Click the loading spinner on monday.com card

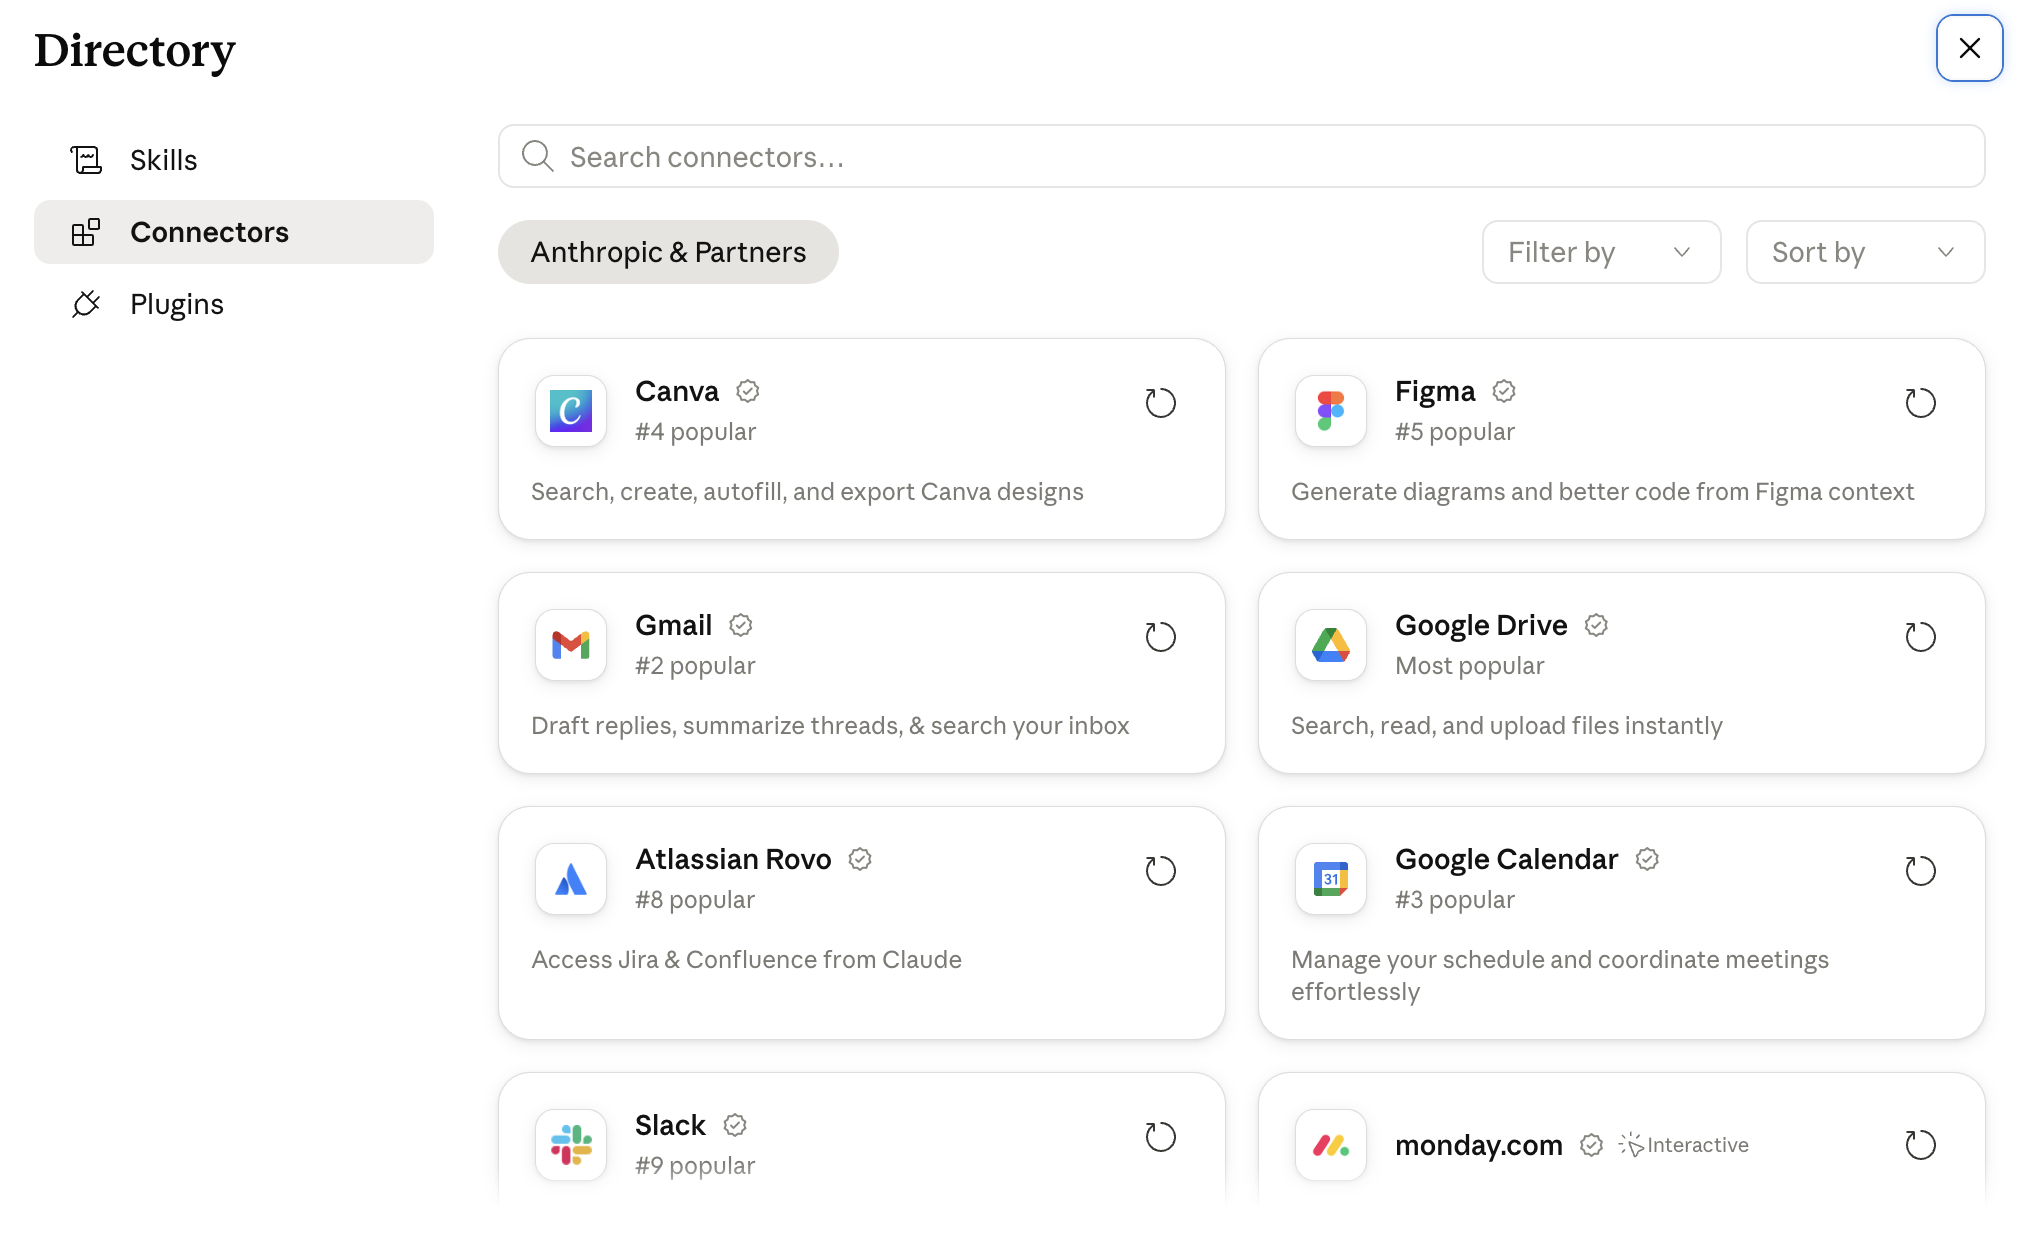click(x=1920, y=1145)
